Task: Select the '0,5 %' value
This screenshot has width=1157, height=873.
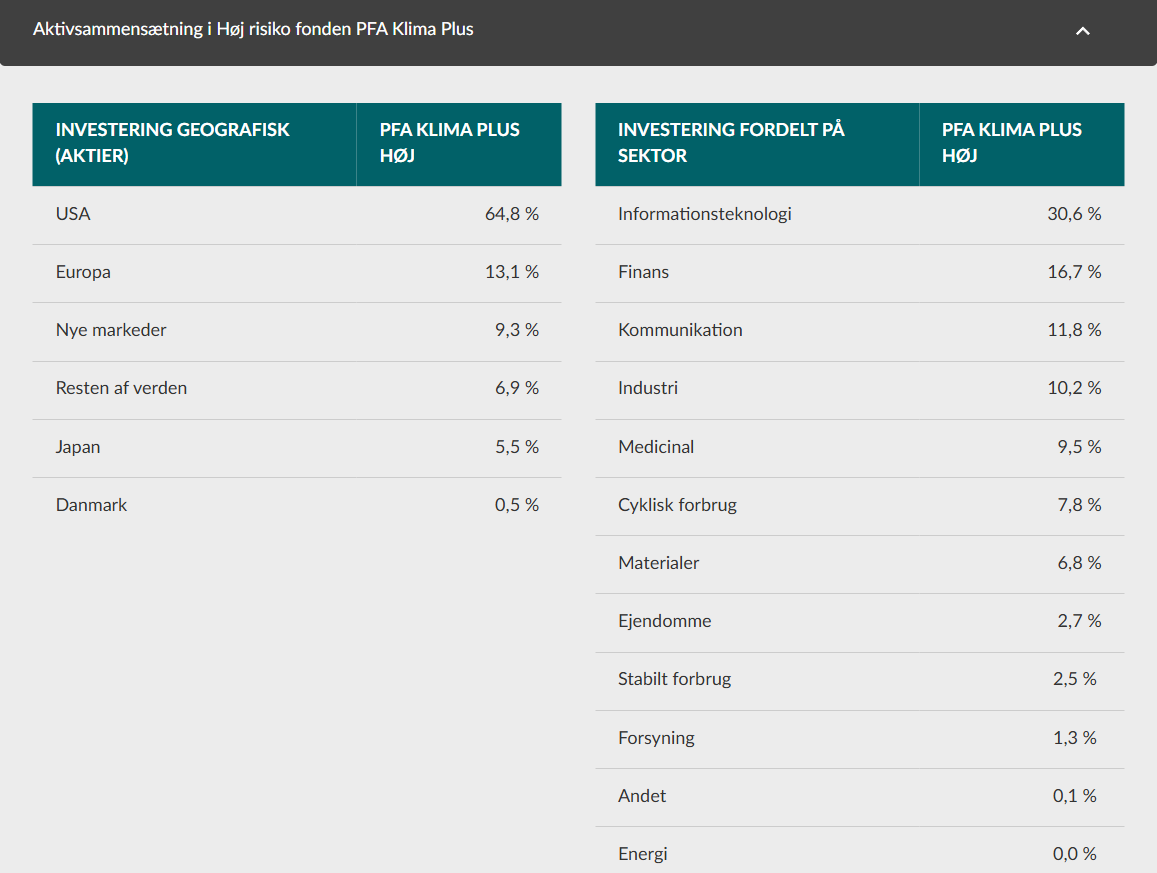Action: tap(517, 505)
